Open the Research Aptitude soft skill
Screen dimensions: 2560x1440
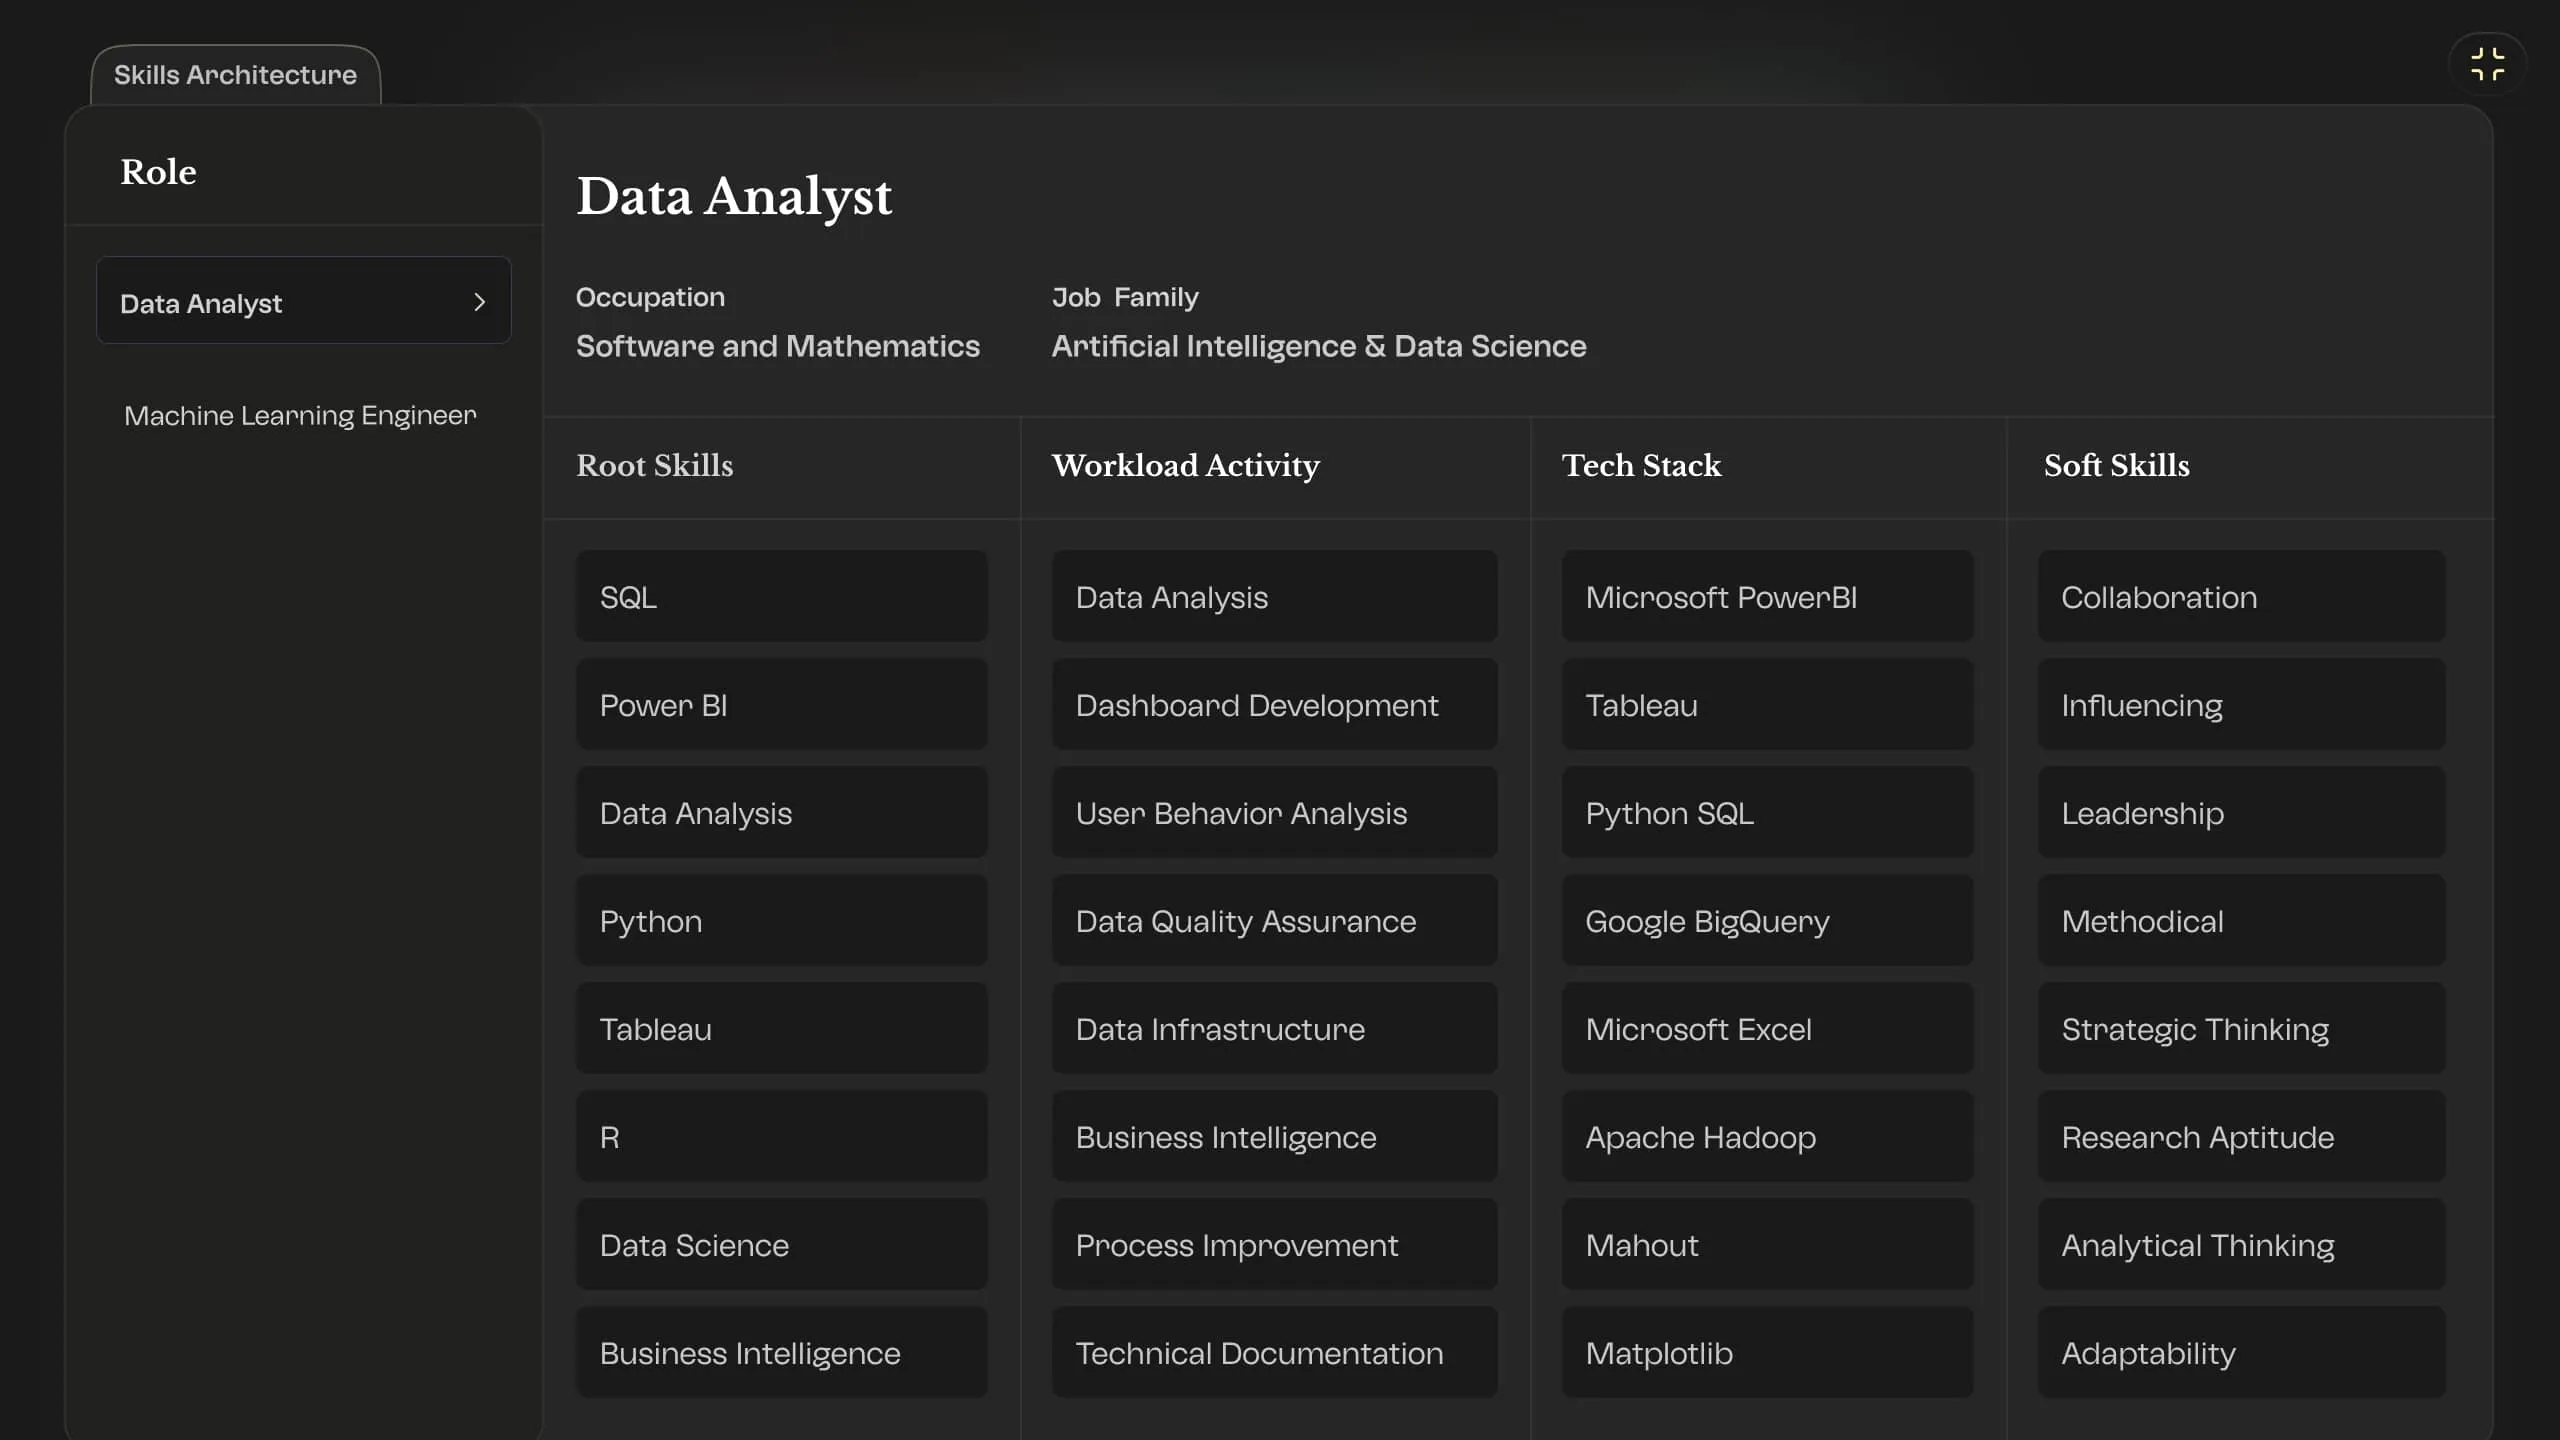pos(2241,1137)
